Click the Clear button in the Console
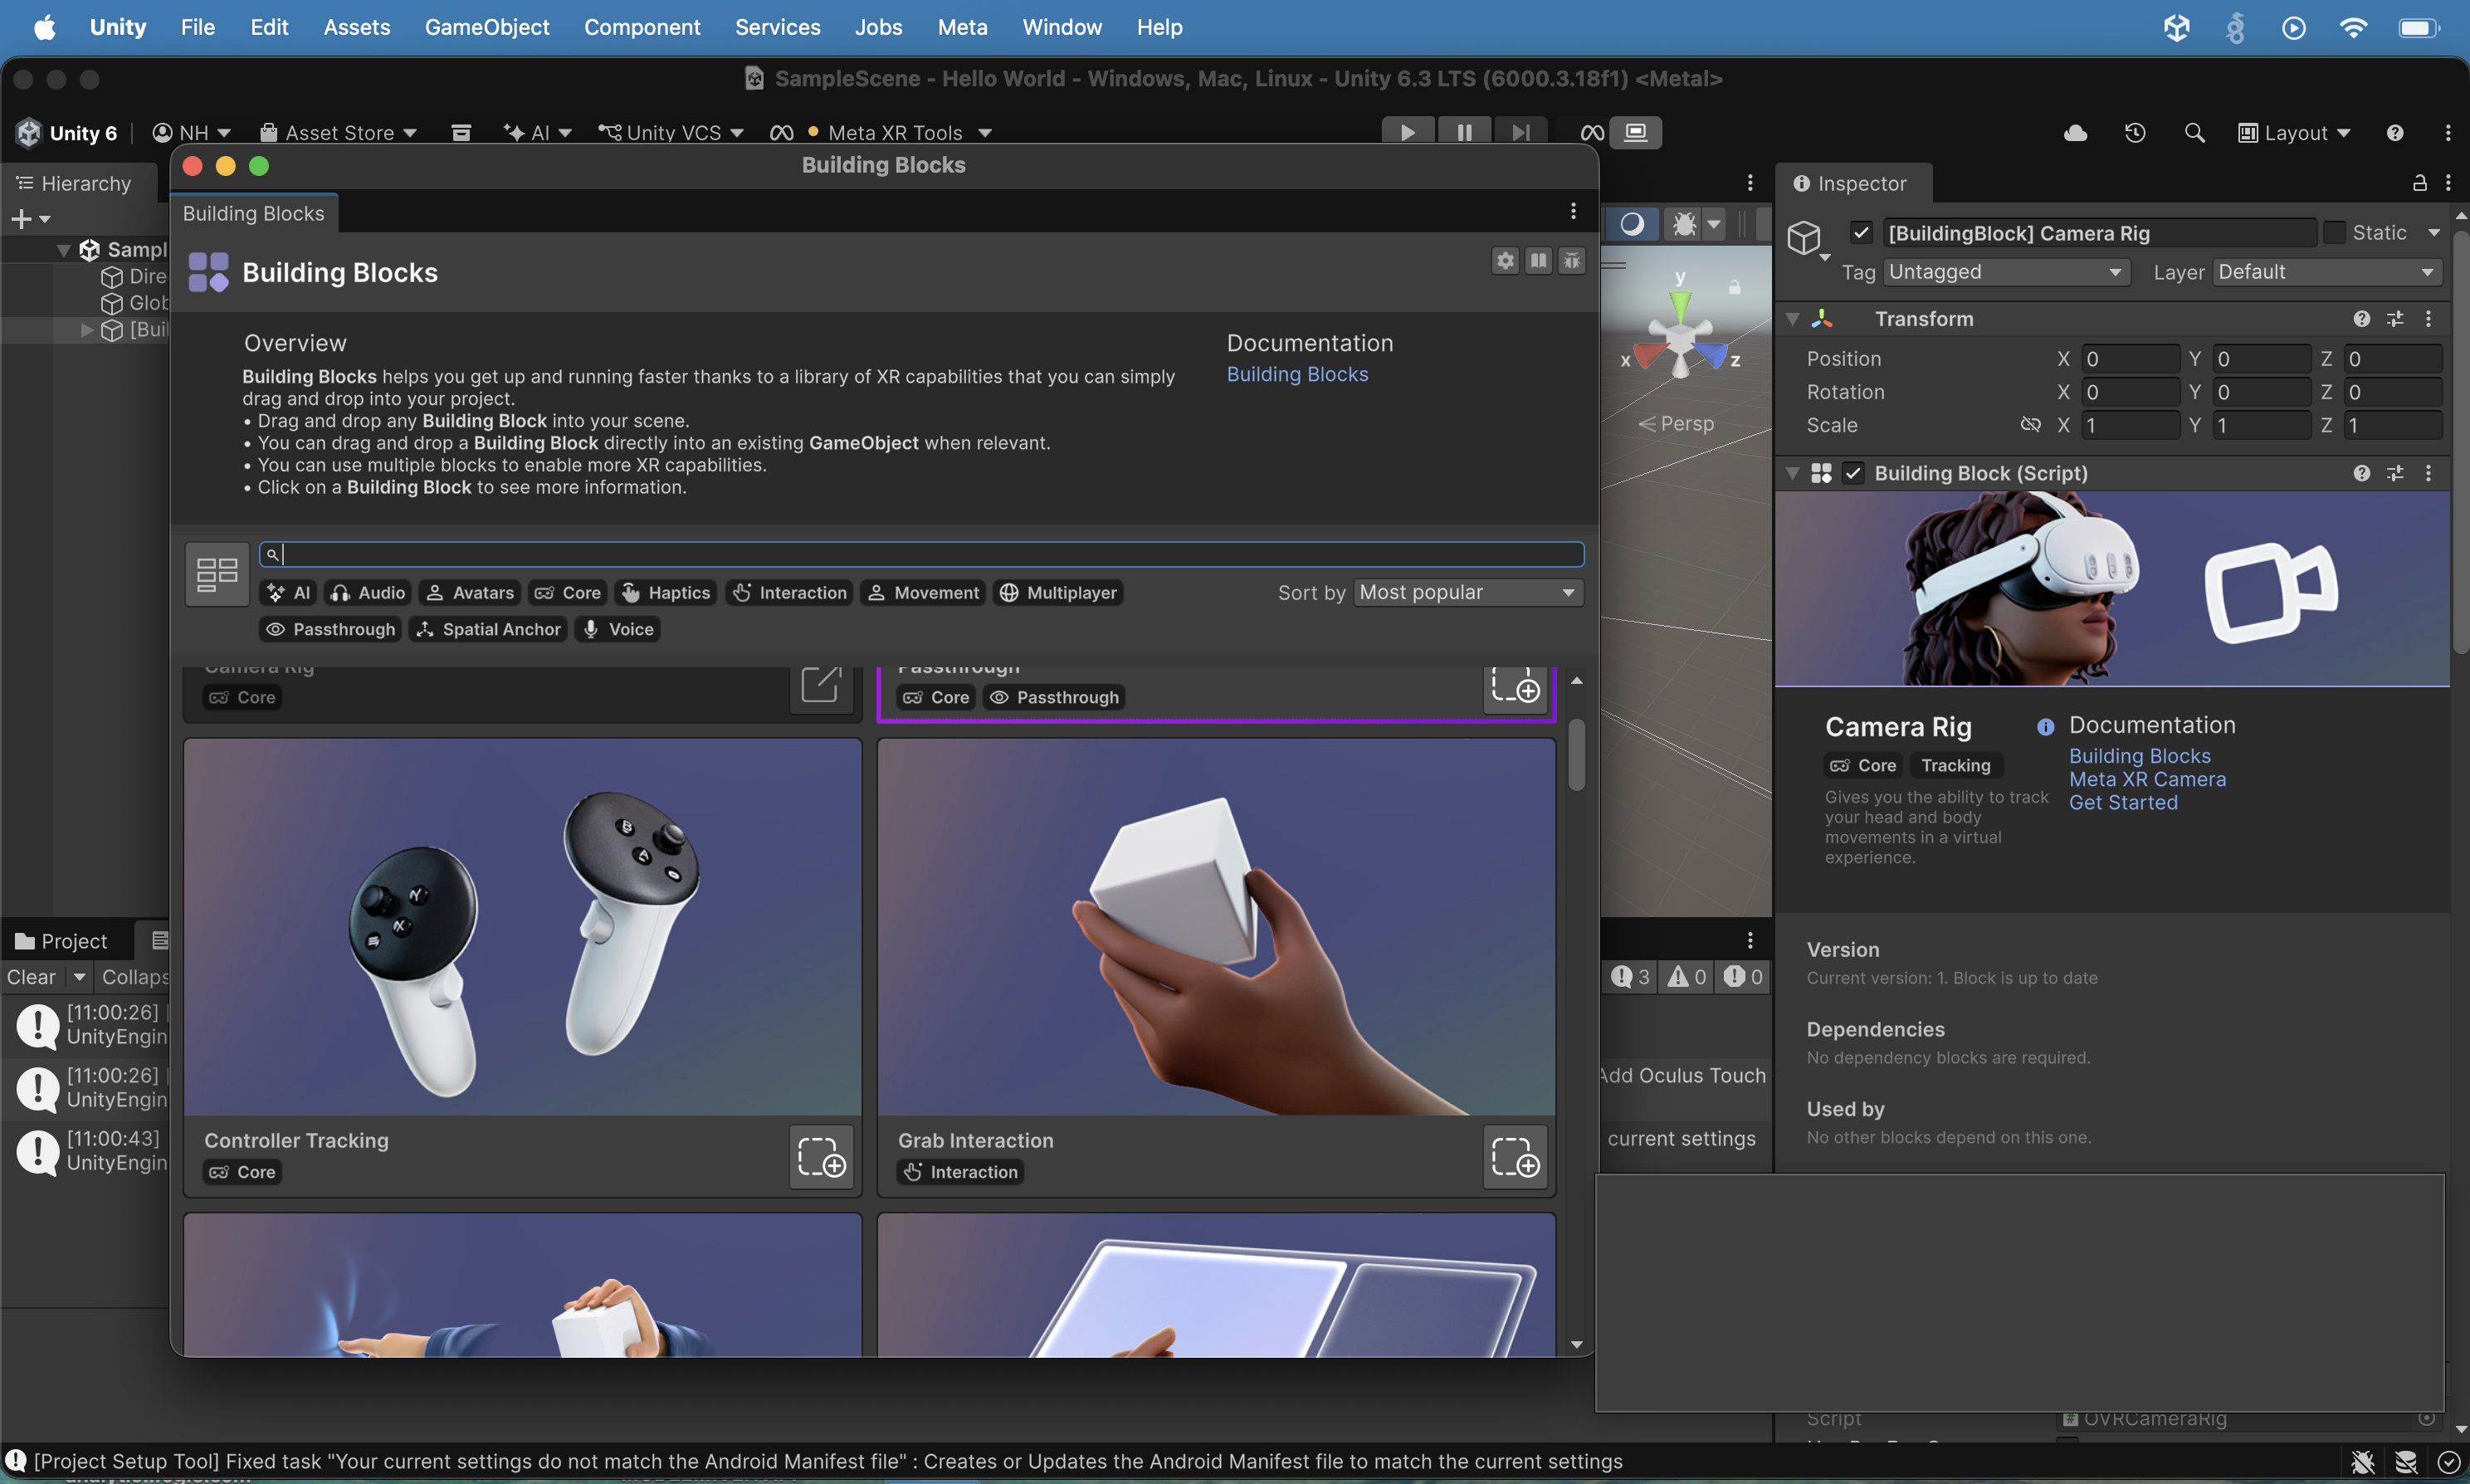 tap(32, 977)
